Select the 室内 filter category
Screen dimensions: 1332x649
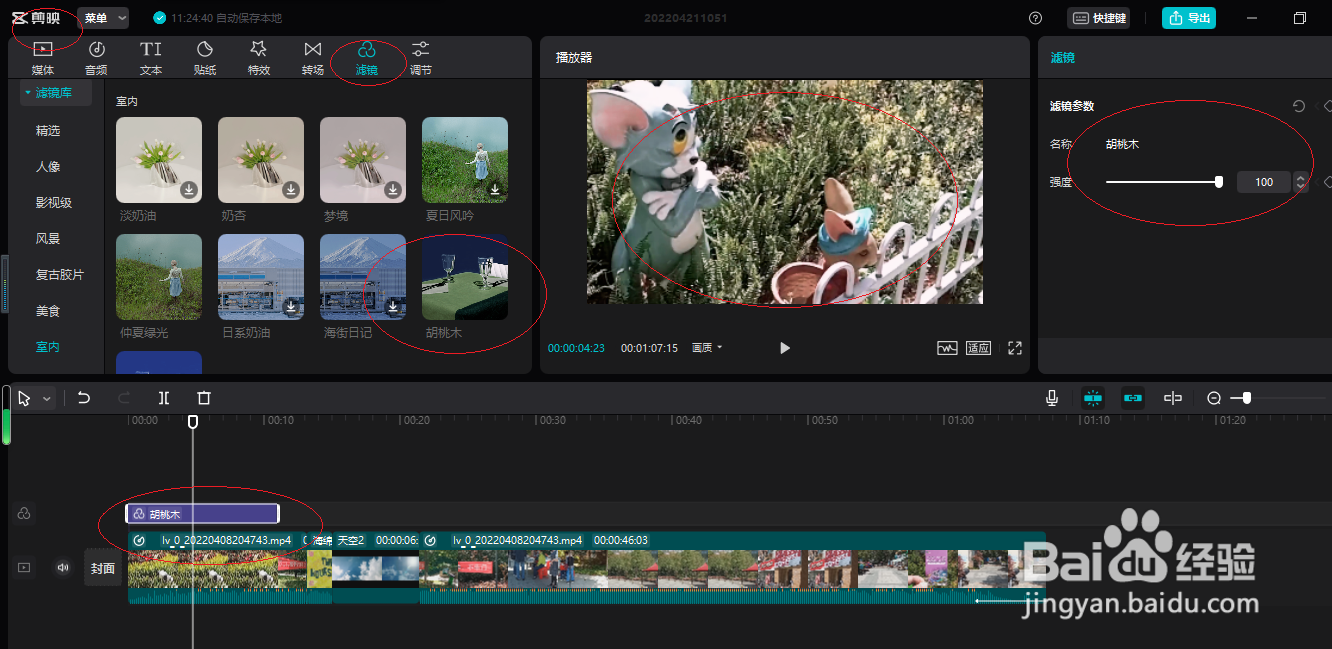(x=48, y=347)
